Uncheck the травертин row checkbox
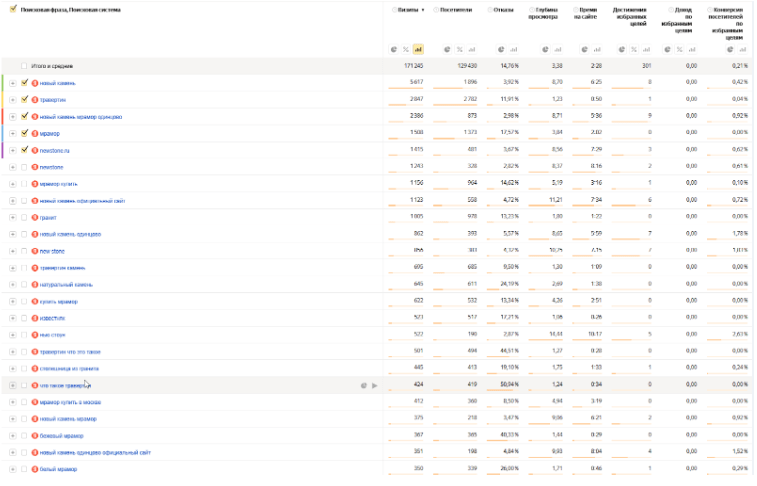The width and height of the screenshot is (757, 486). [x=24, y=99]
